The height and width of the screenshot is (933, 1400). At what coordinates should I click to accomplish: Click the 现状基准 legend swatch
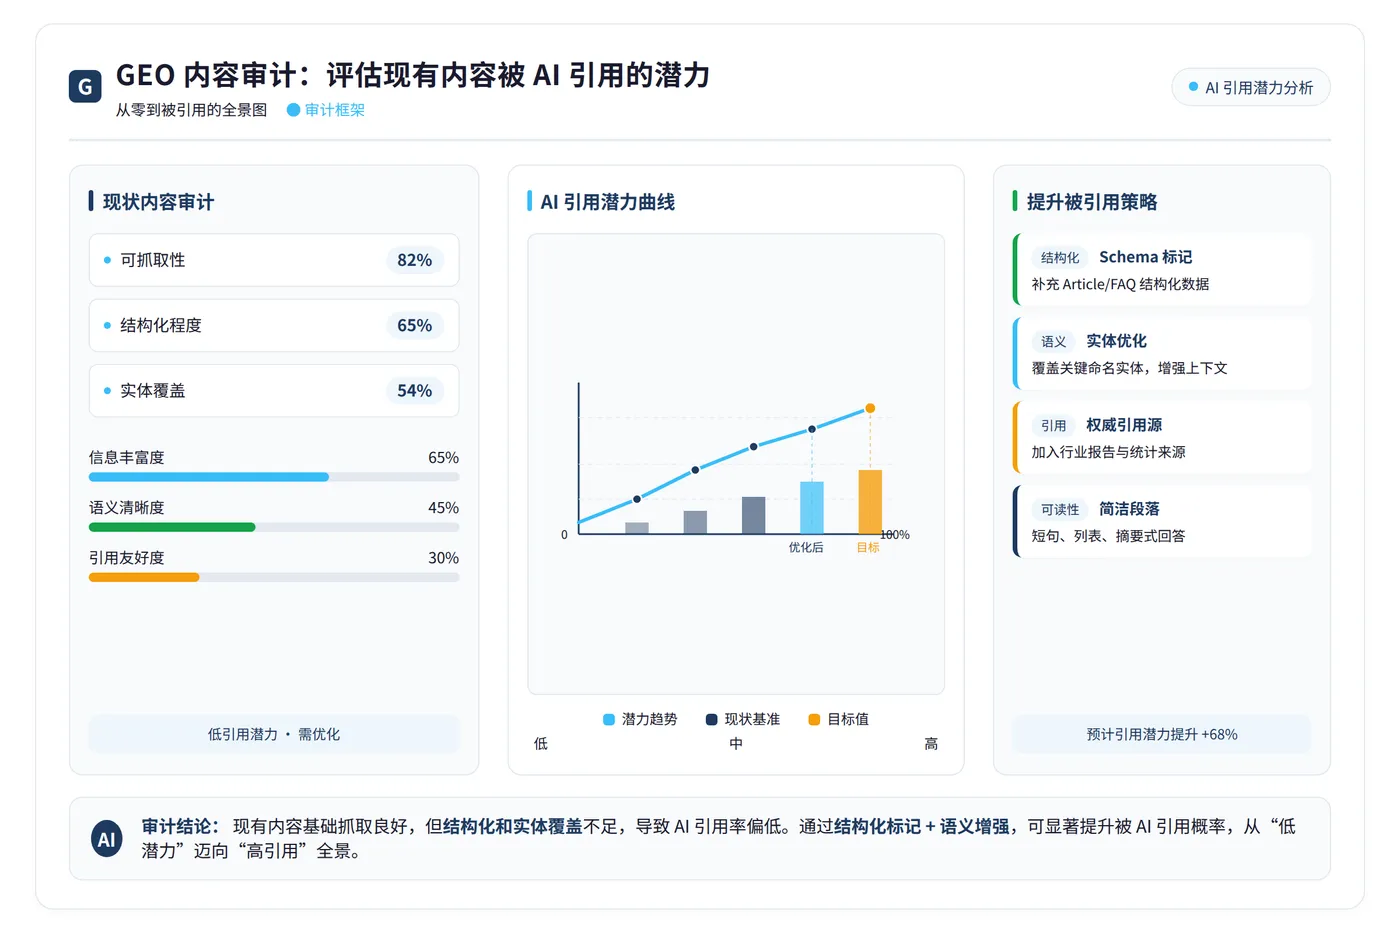[712, 719]
